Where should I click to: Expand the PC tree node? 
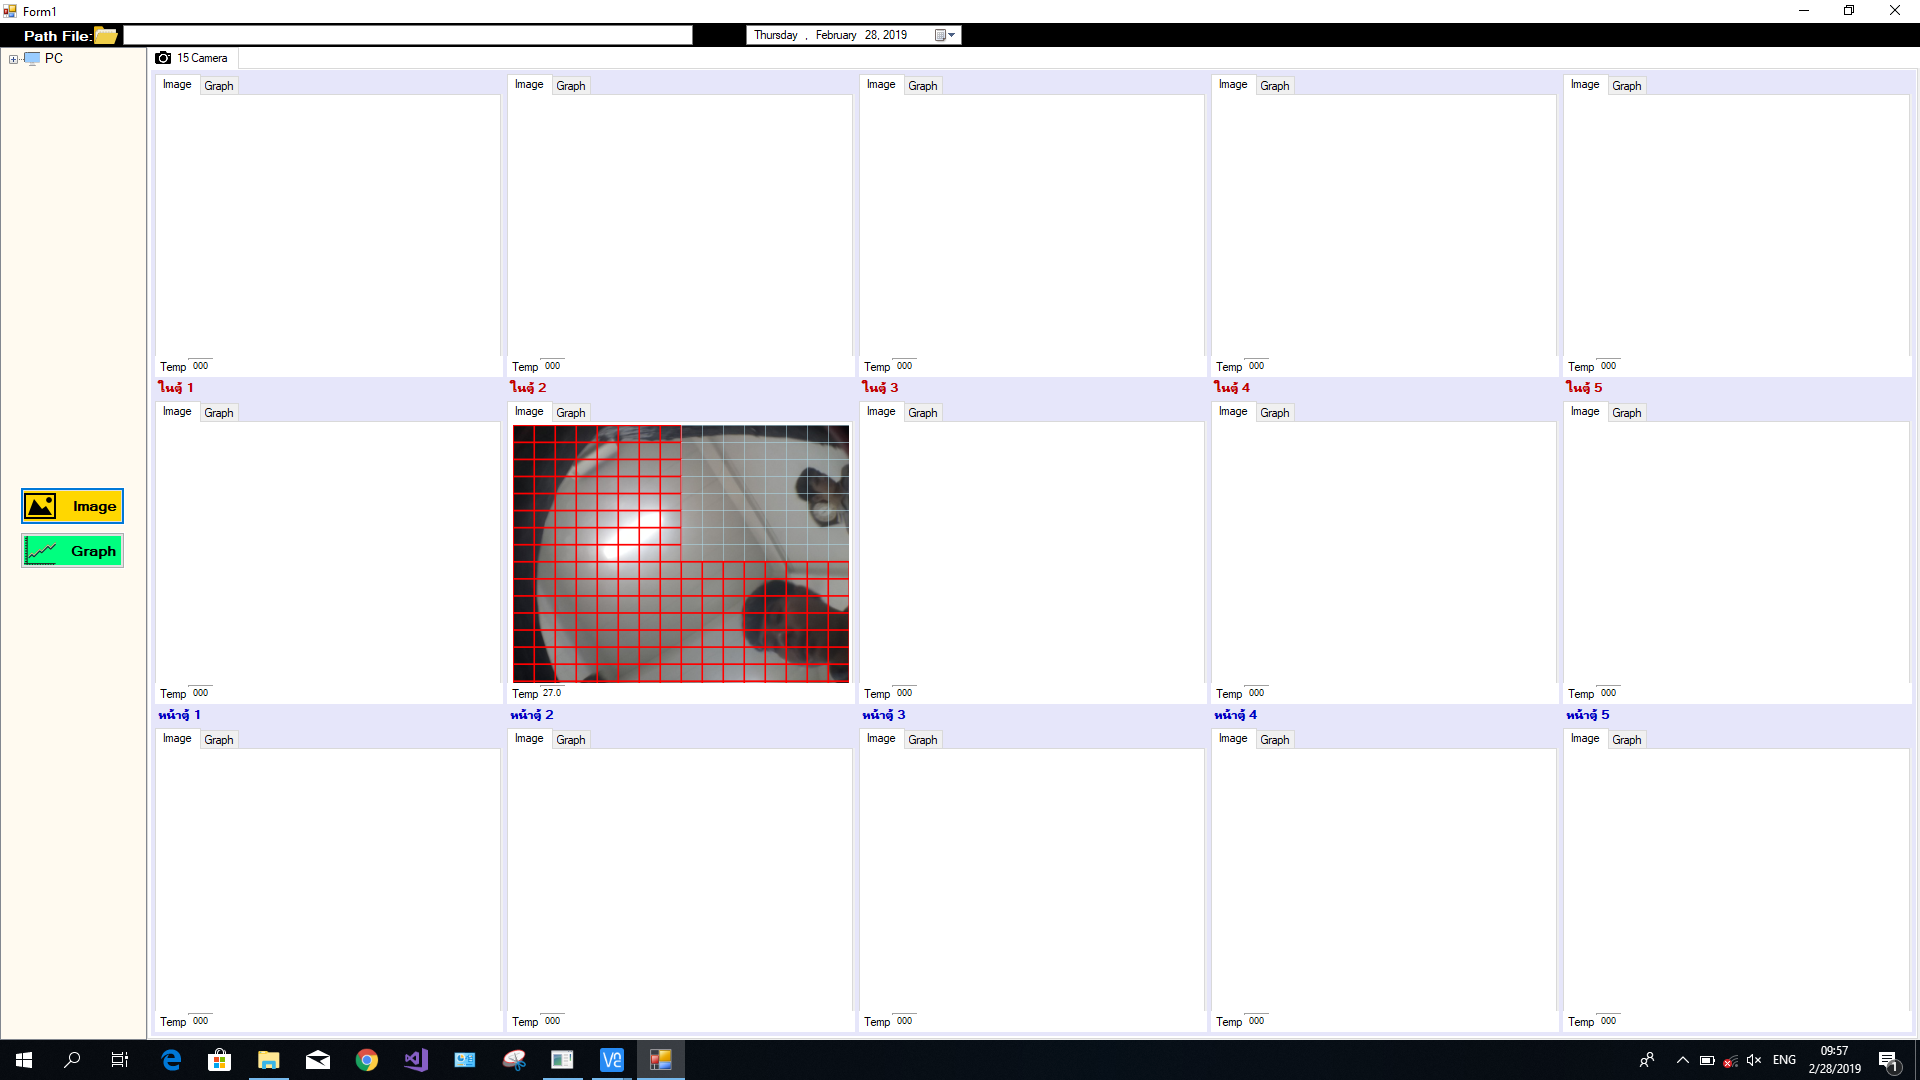13,59
